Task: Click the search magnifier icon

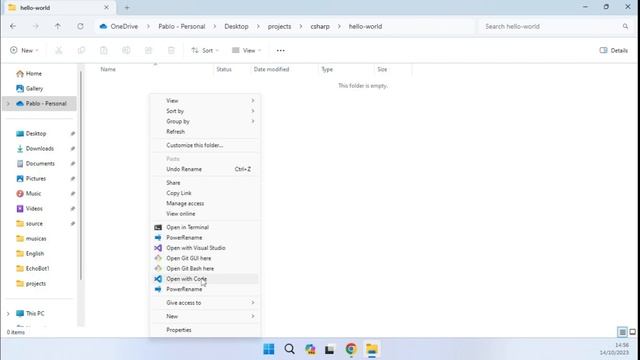Action: (x=625, y=26)
